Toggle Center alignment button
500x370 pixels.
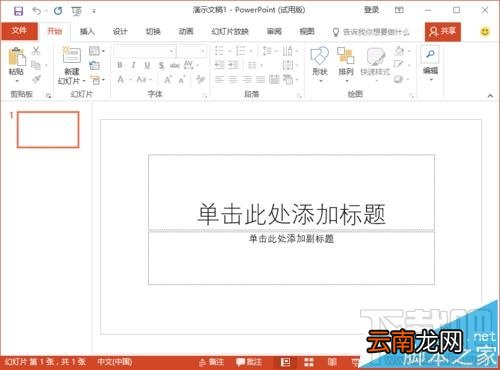click(233, 80)
